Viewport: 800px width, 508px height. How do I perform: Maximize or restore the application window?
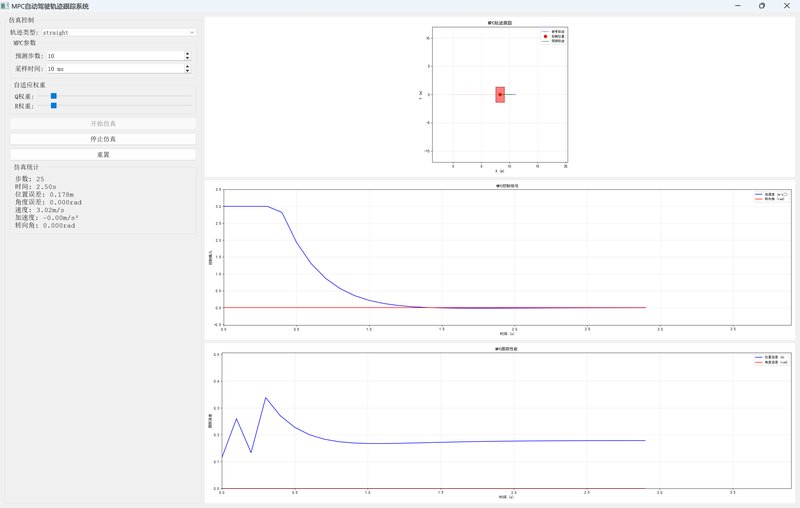coord(762,6)
